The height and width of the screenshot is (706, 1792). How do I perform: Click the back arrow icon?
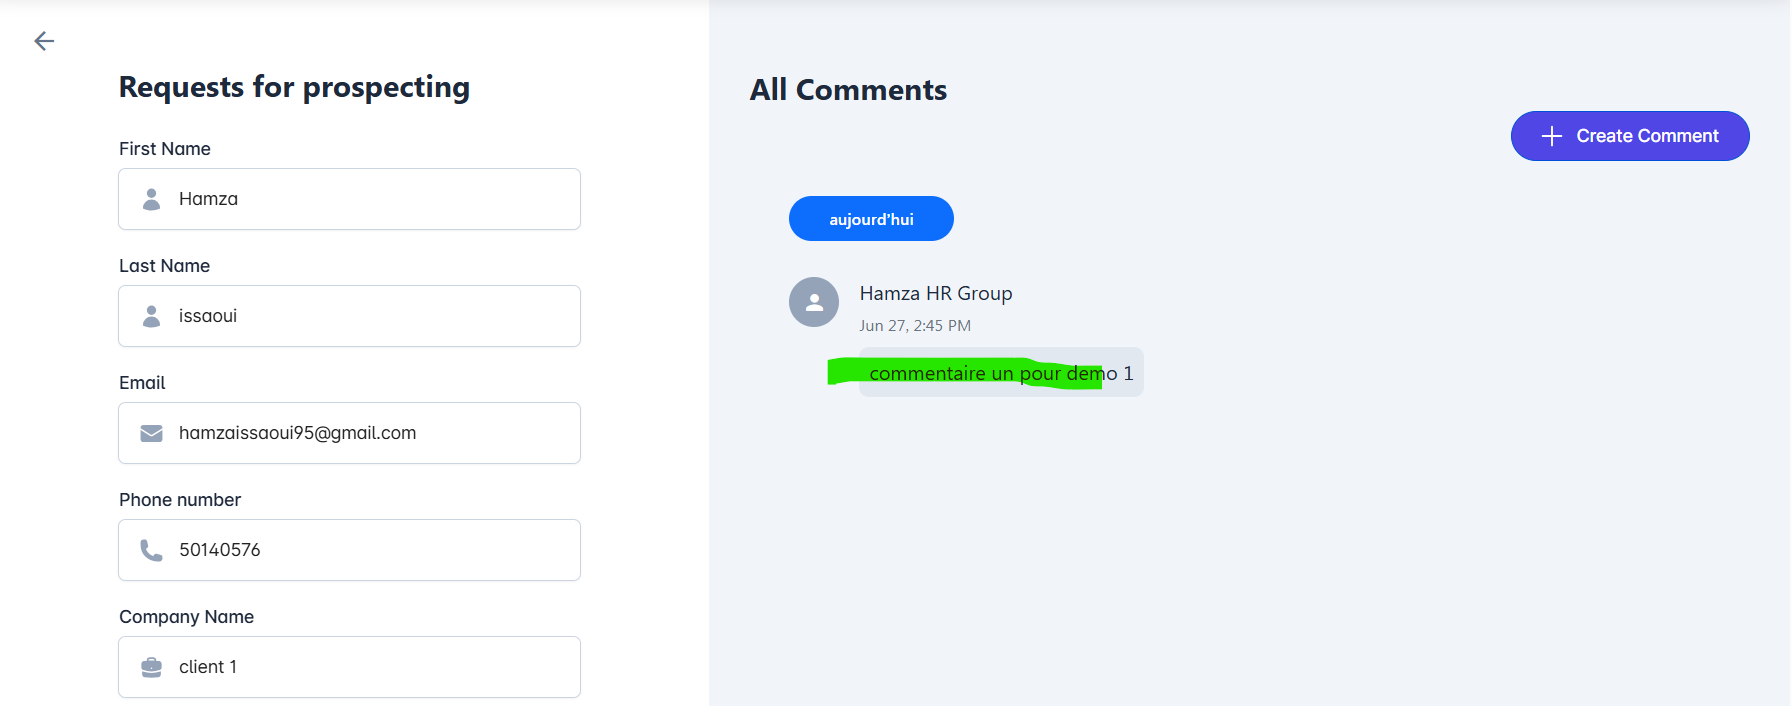point(44,41)
